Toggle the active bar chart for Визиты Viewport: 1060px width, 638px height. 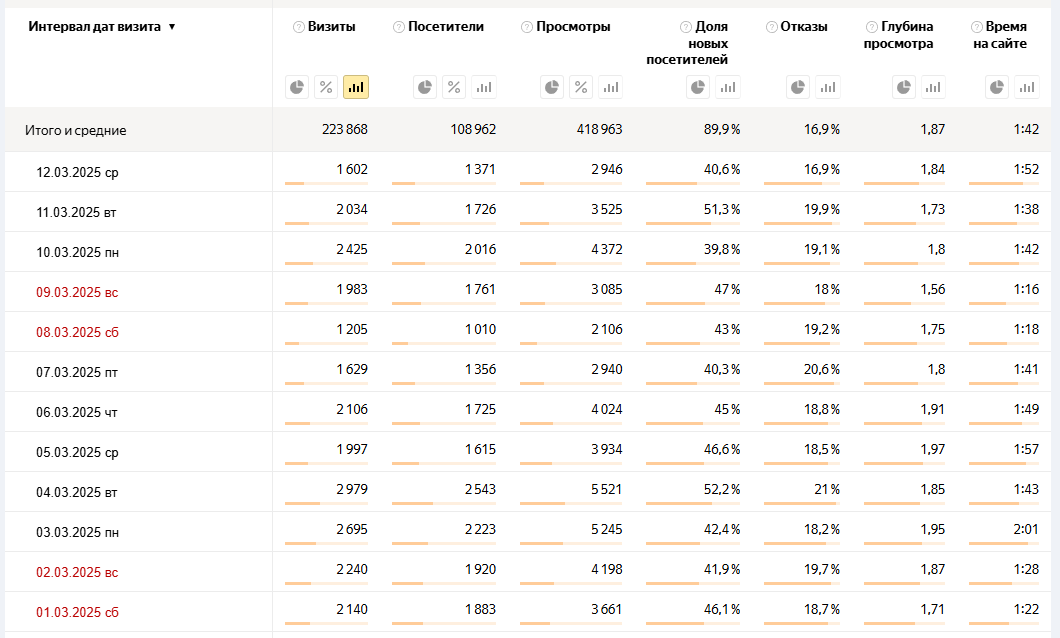355,88
